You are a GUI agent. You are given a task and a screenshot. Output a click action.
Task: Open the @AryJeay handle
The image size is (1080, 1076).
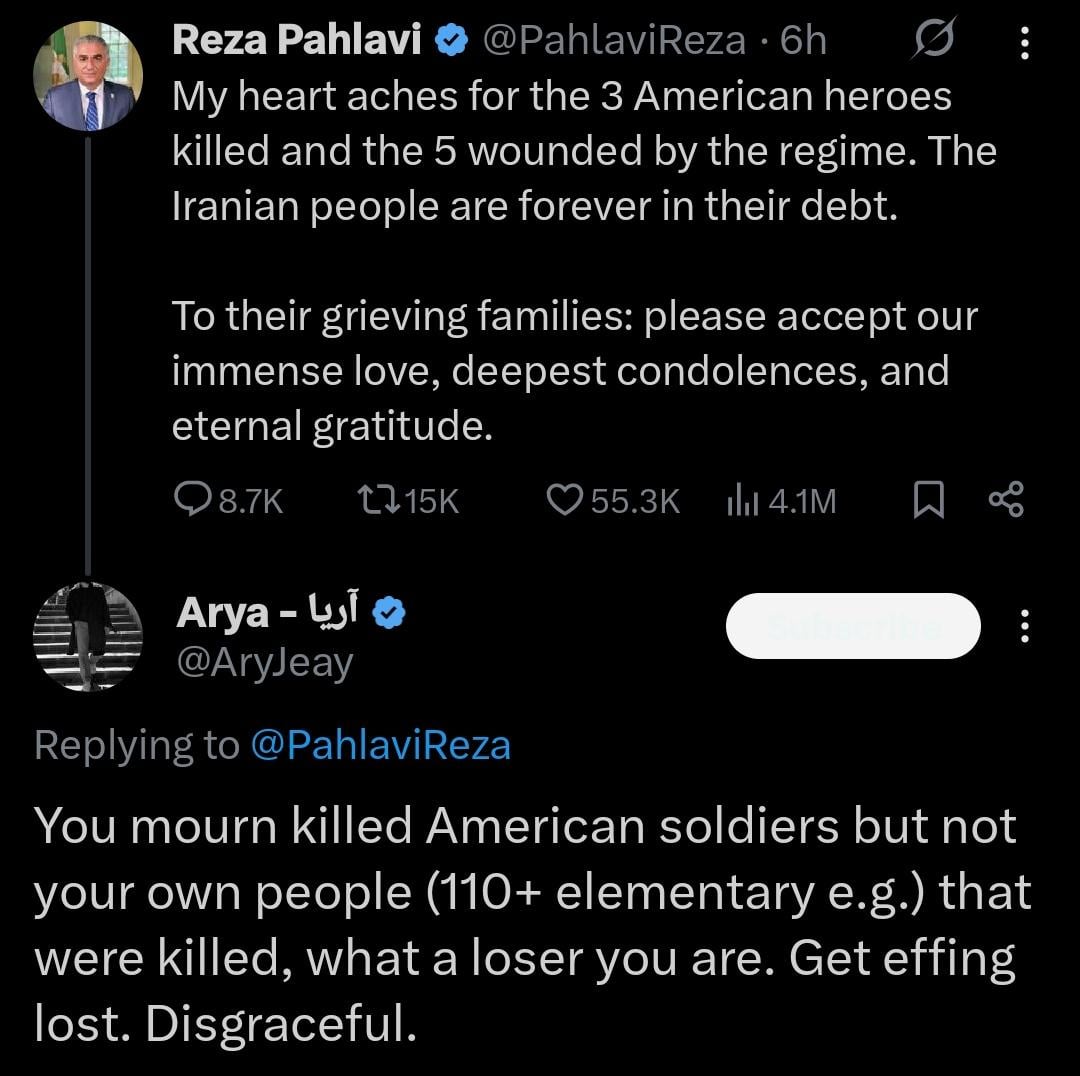coord(264,662)
